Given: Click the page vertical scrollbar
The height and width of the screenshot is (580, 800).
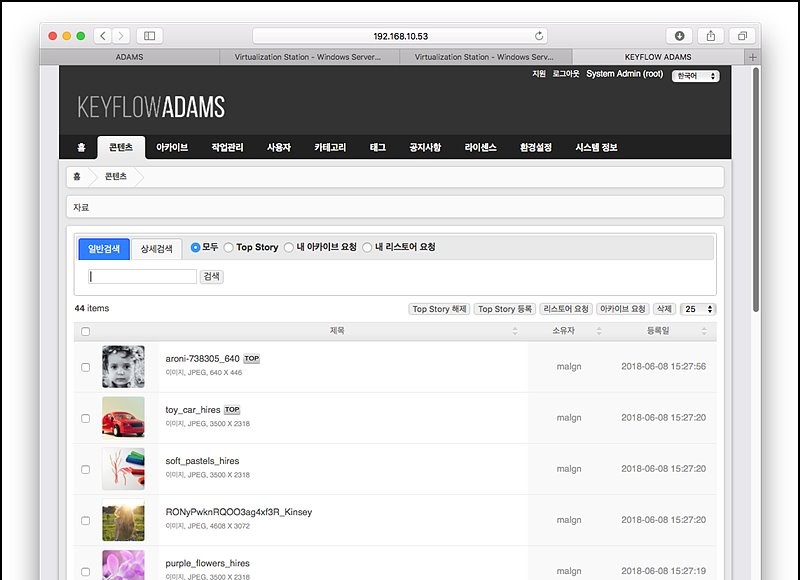Looking at the screenshot, I should (x=756, y=189).
